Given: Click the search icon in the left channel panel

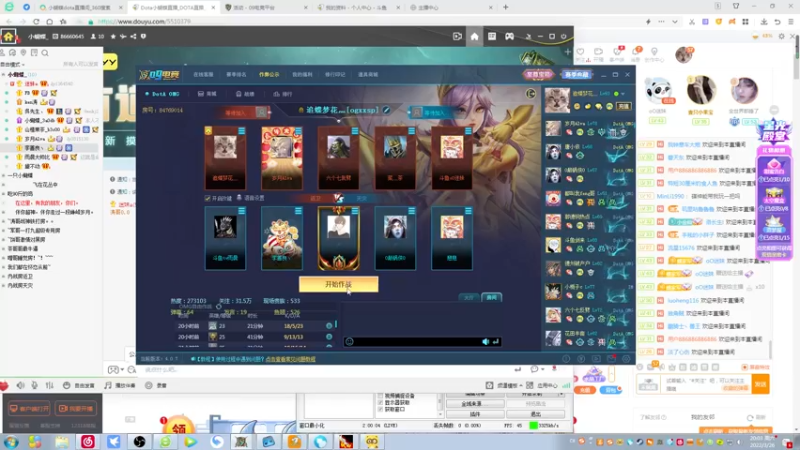Looking at the screenshot, I should coord(45,53).
